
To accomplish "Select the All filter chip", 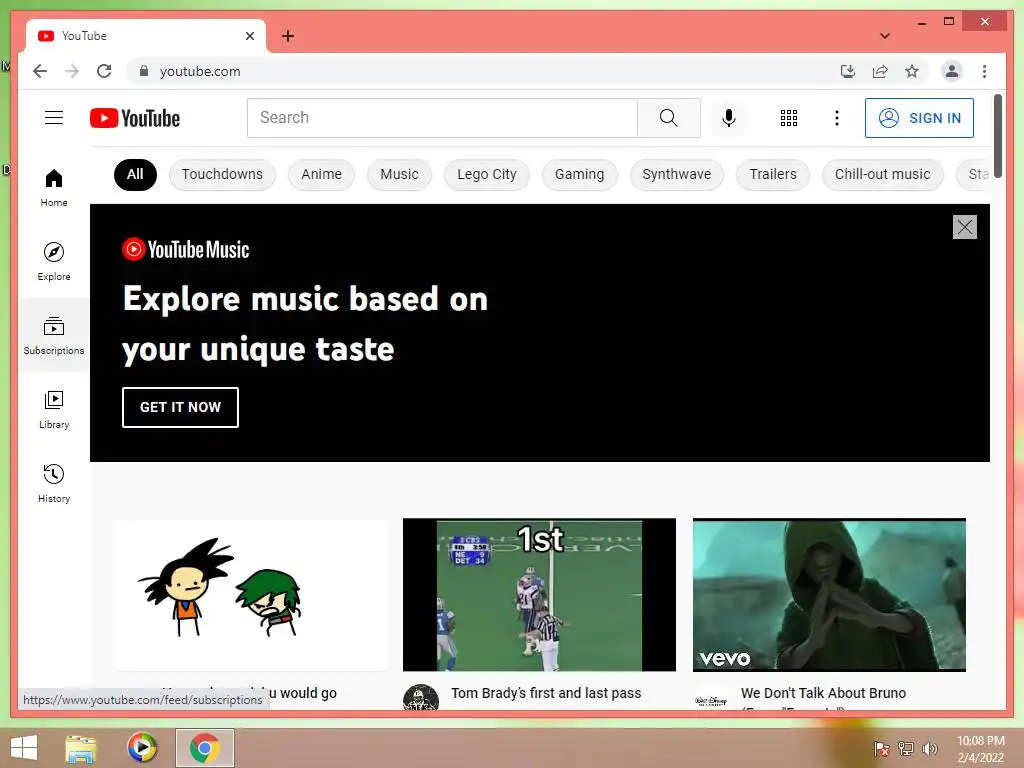I will tap(135, 174).
